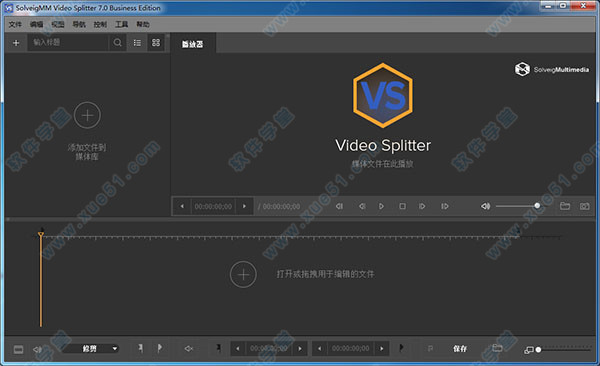Decrease the fragment start time
Image resolution: width=600 pixels, height=366 pixels.
tap(238, 349)
